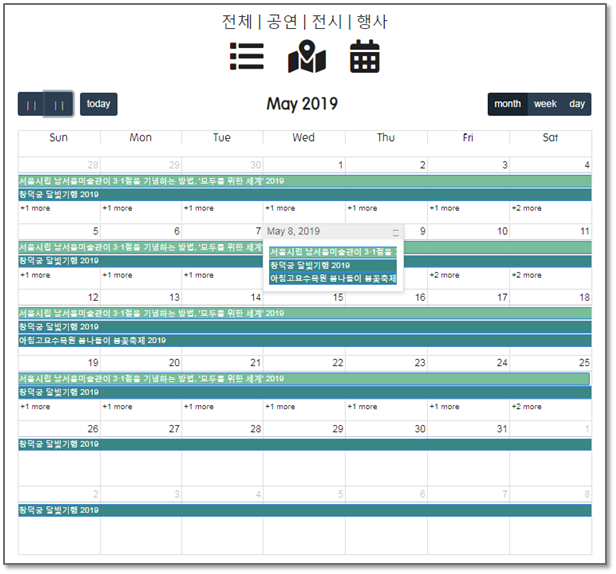Select day number 27
The width and height of the screenshot is (616, 574).
(x=174, y=429)
